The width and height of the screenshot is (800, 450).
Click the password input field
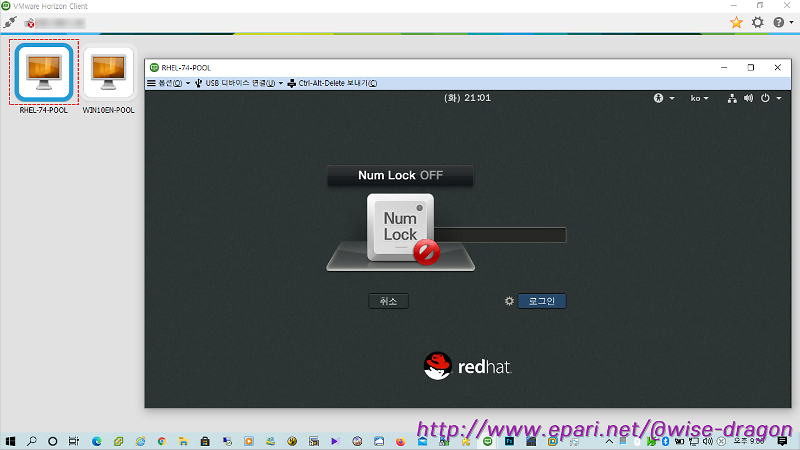500,235
